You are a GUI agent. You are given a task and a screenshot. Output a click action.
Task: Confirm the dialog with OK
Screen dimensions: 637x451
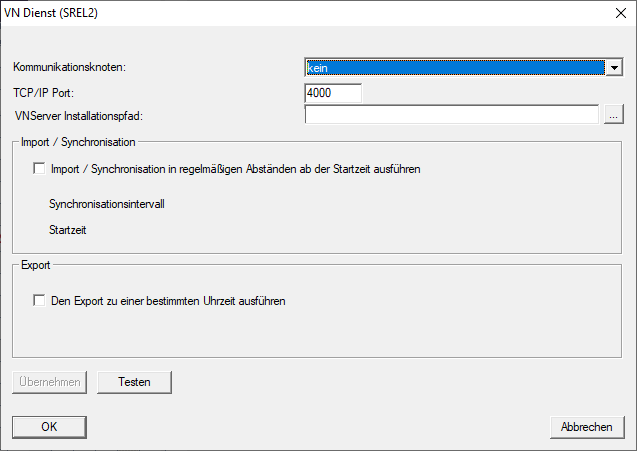(50, 427)
